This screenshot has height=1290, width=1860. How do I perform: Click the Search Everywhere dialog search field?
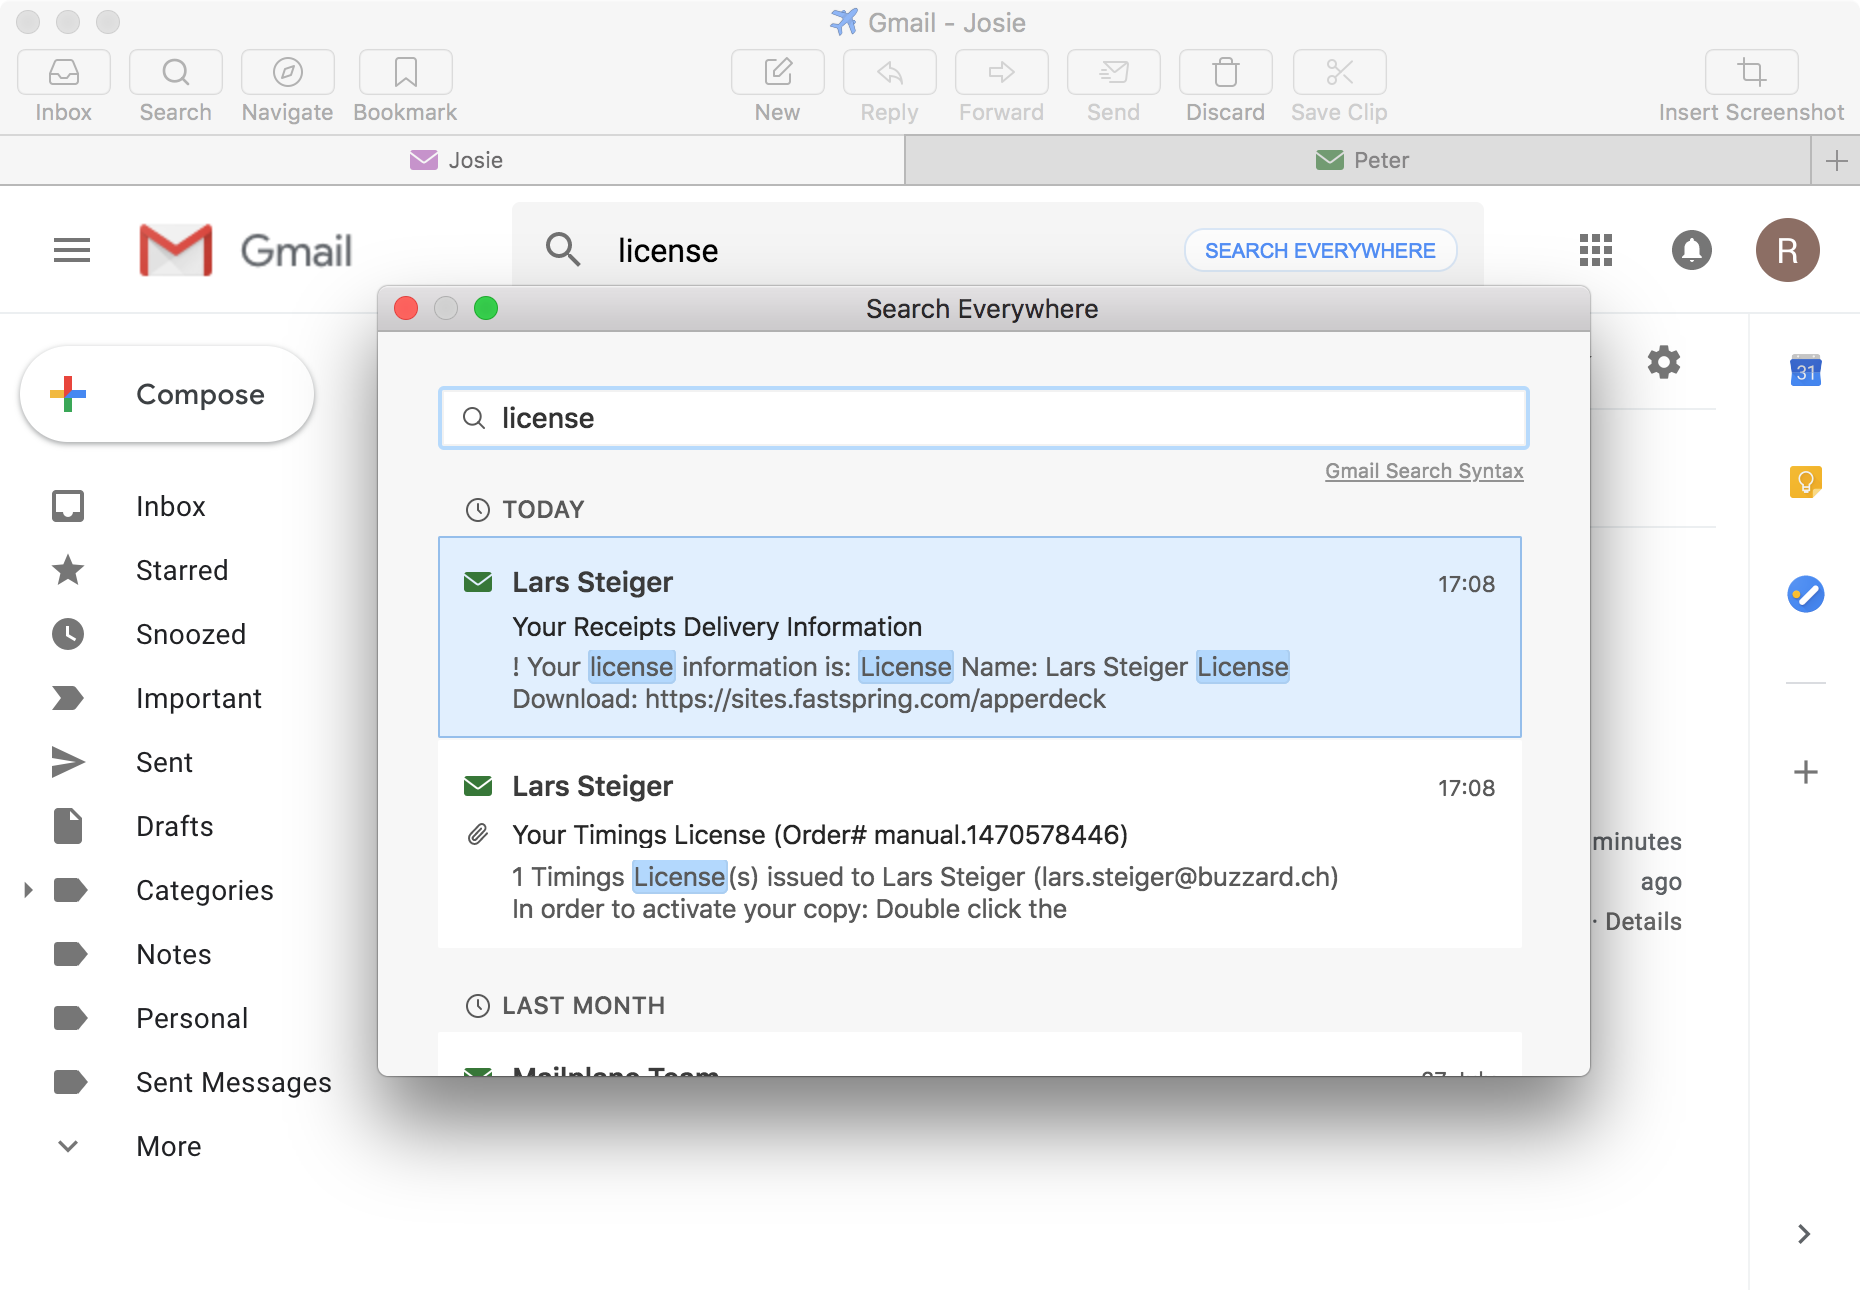click(x=984, y=418)
